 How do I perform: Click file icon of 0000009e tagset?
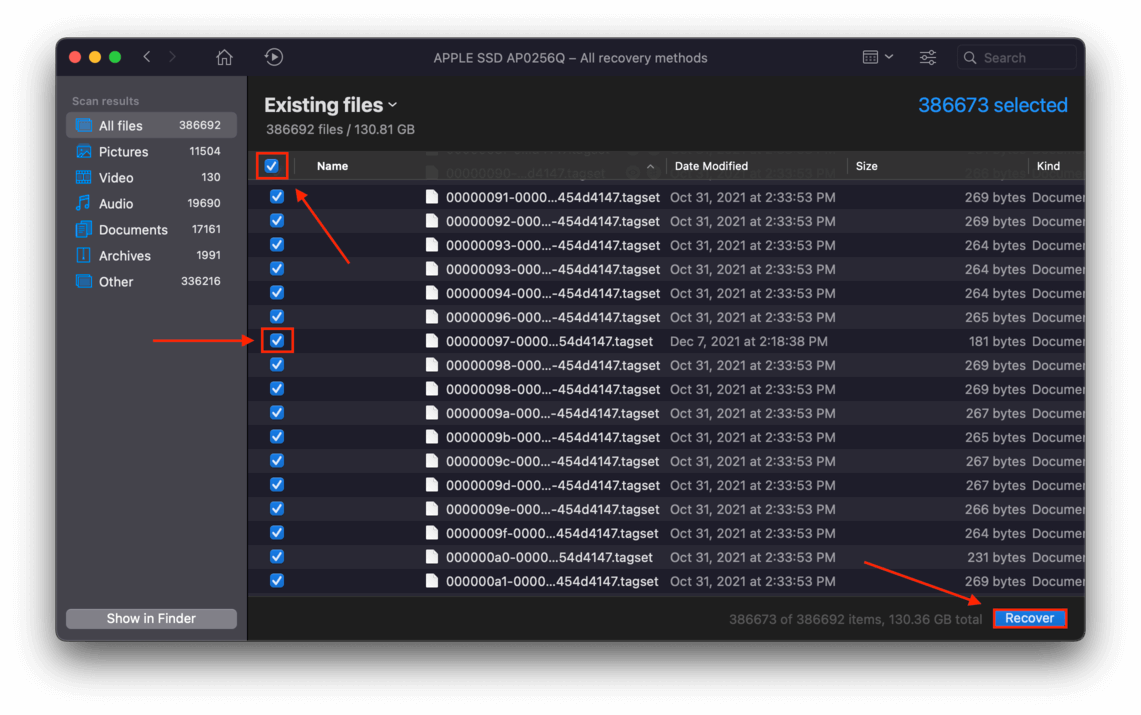(432, 508)
